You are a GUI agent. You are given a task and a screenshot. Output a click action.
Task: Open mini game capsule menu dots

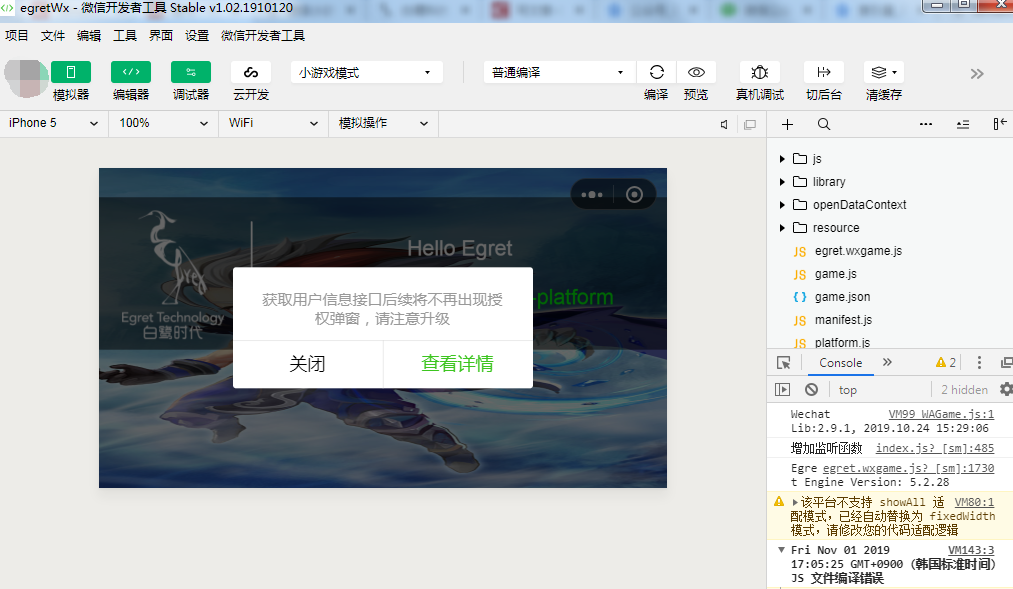point(592,194)
